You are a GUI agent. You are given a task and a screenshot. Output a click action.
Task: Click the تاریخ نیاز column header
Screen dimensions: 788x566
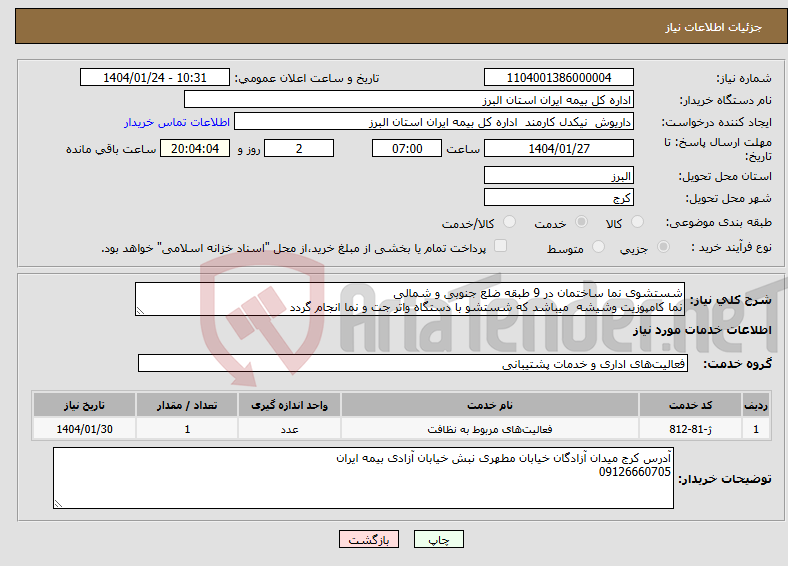(x=84, y=405)
